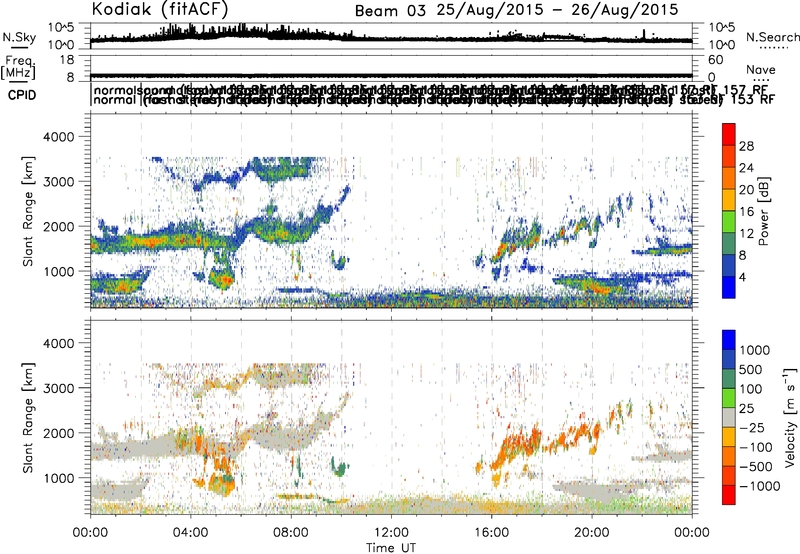Viewport: 800px width, 554px height.
Task: Click the 1000 km tick in Velocity panel
Action: coord(61,478)
